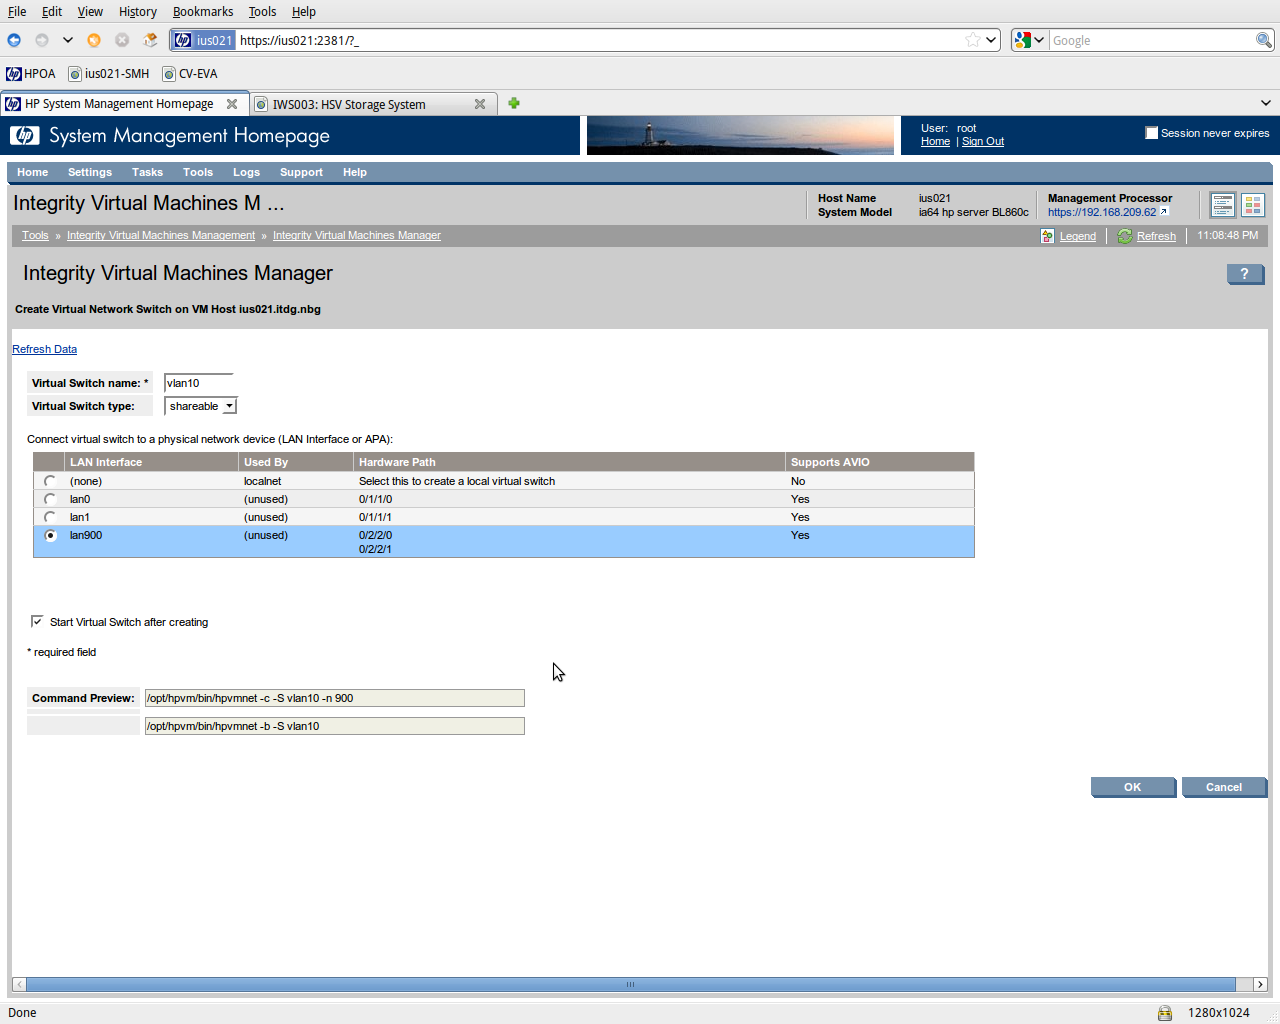Open the Bookmarks menu
Image resolution: width=1280 pixels, height=1024 pixels.
(x=203, y=12)
